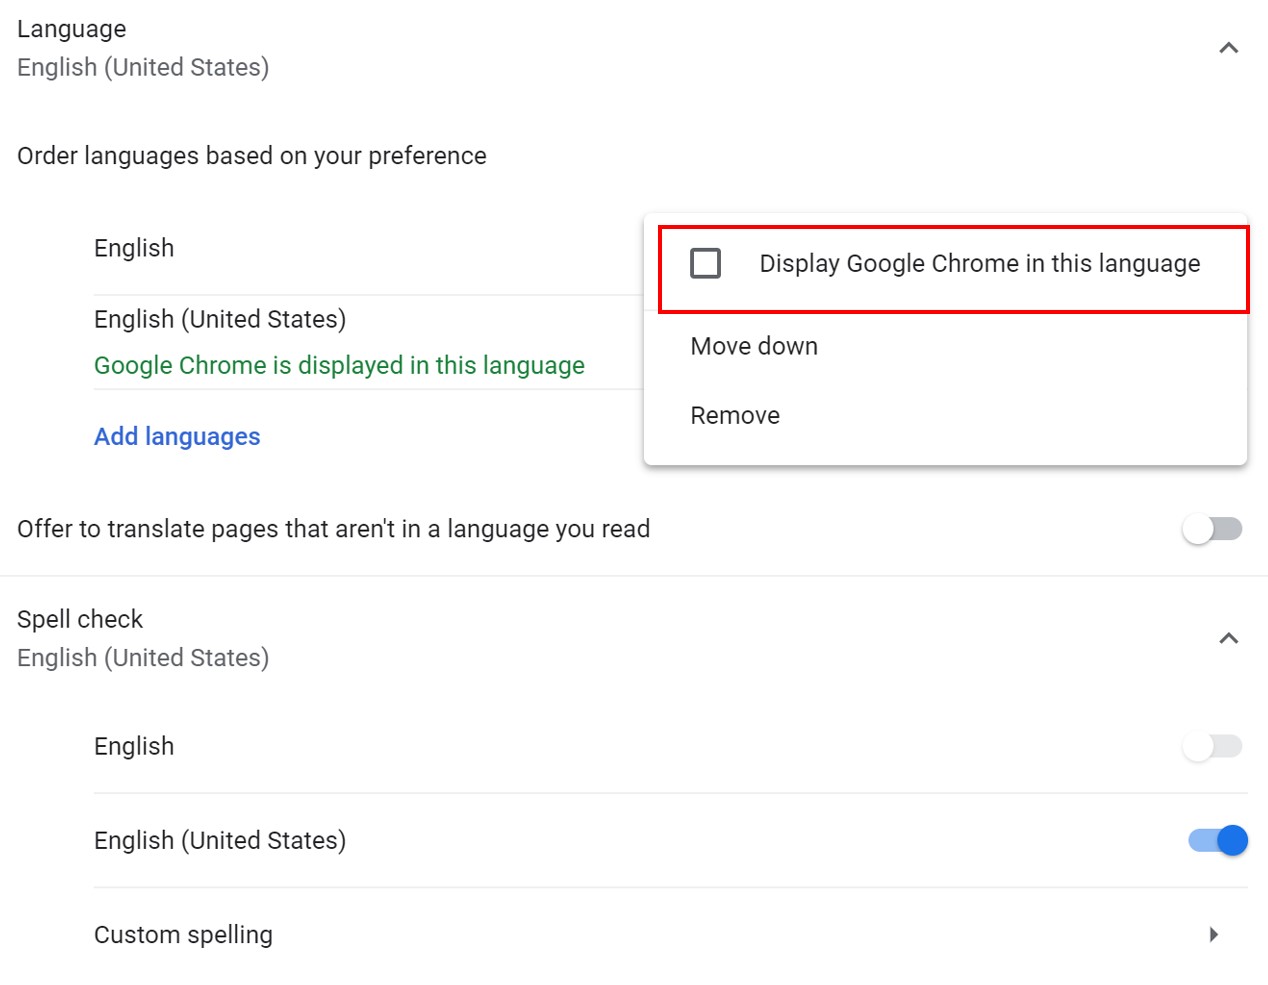This screenshot has width=1268, height=985.
Task: Collapse the Spell check section chevron
Action: tap(1229, 638)
